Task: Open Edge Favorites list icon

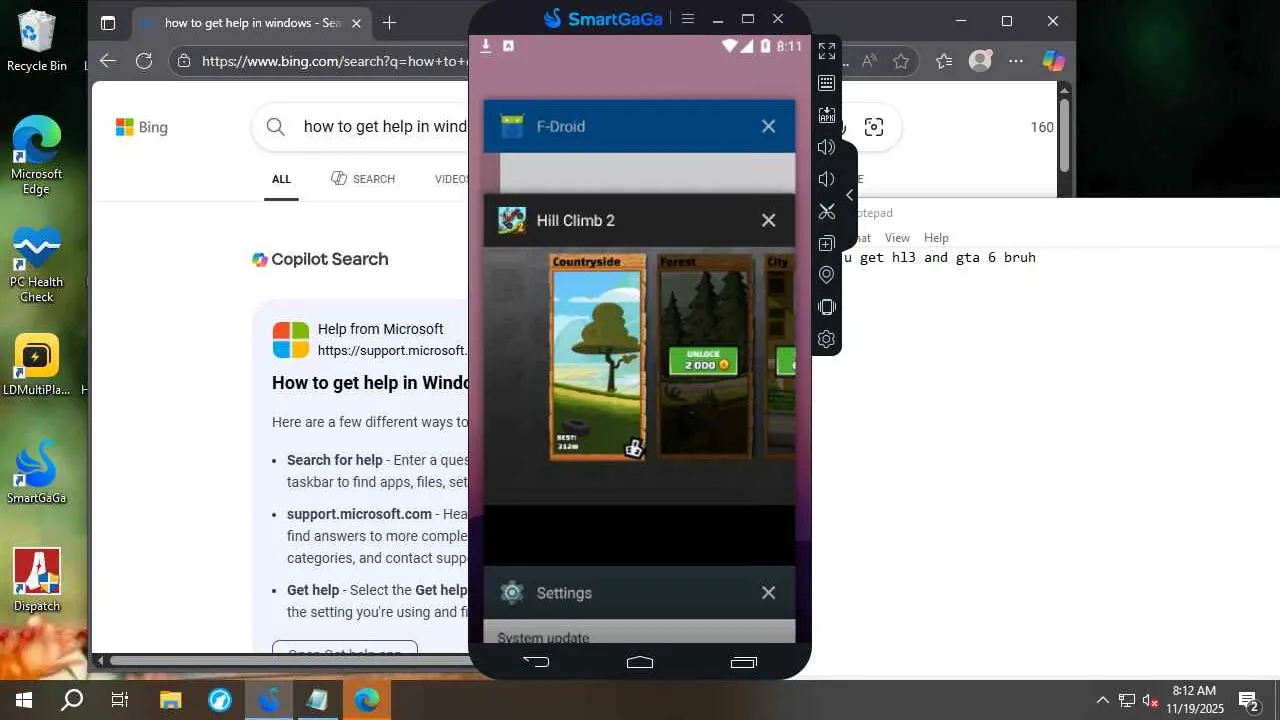Action: click(944, 61)
